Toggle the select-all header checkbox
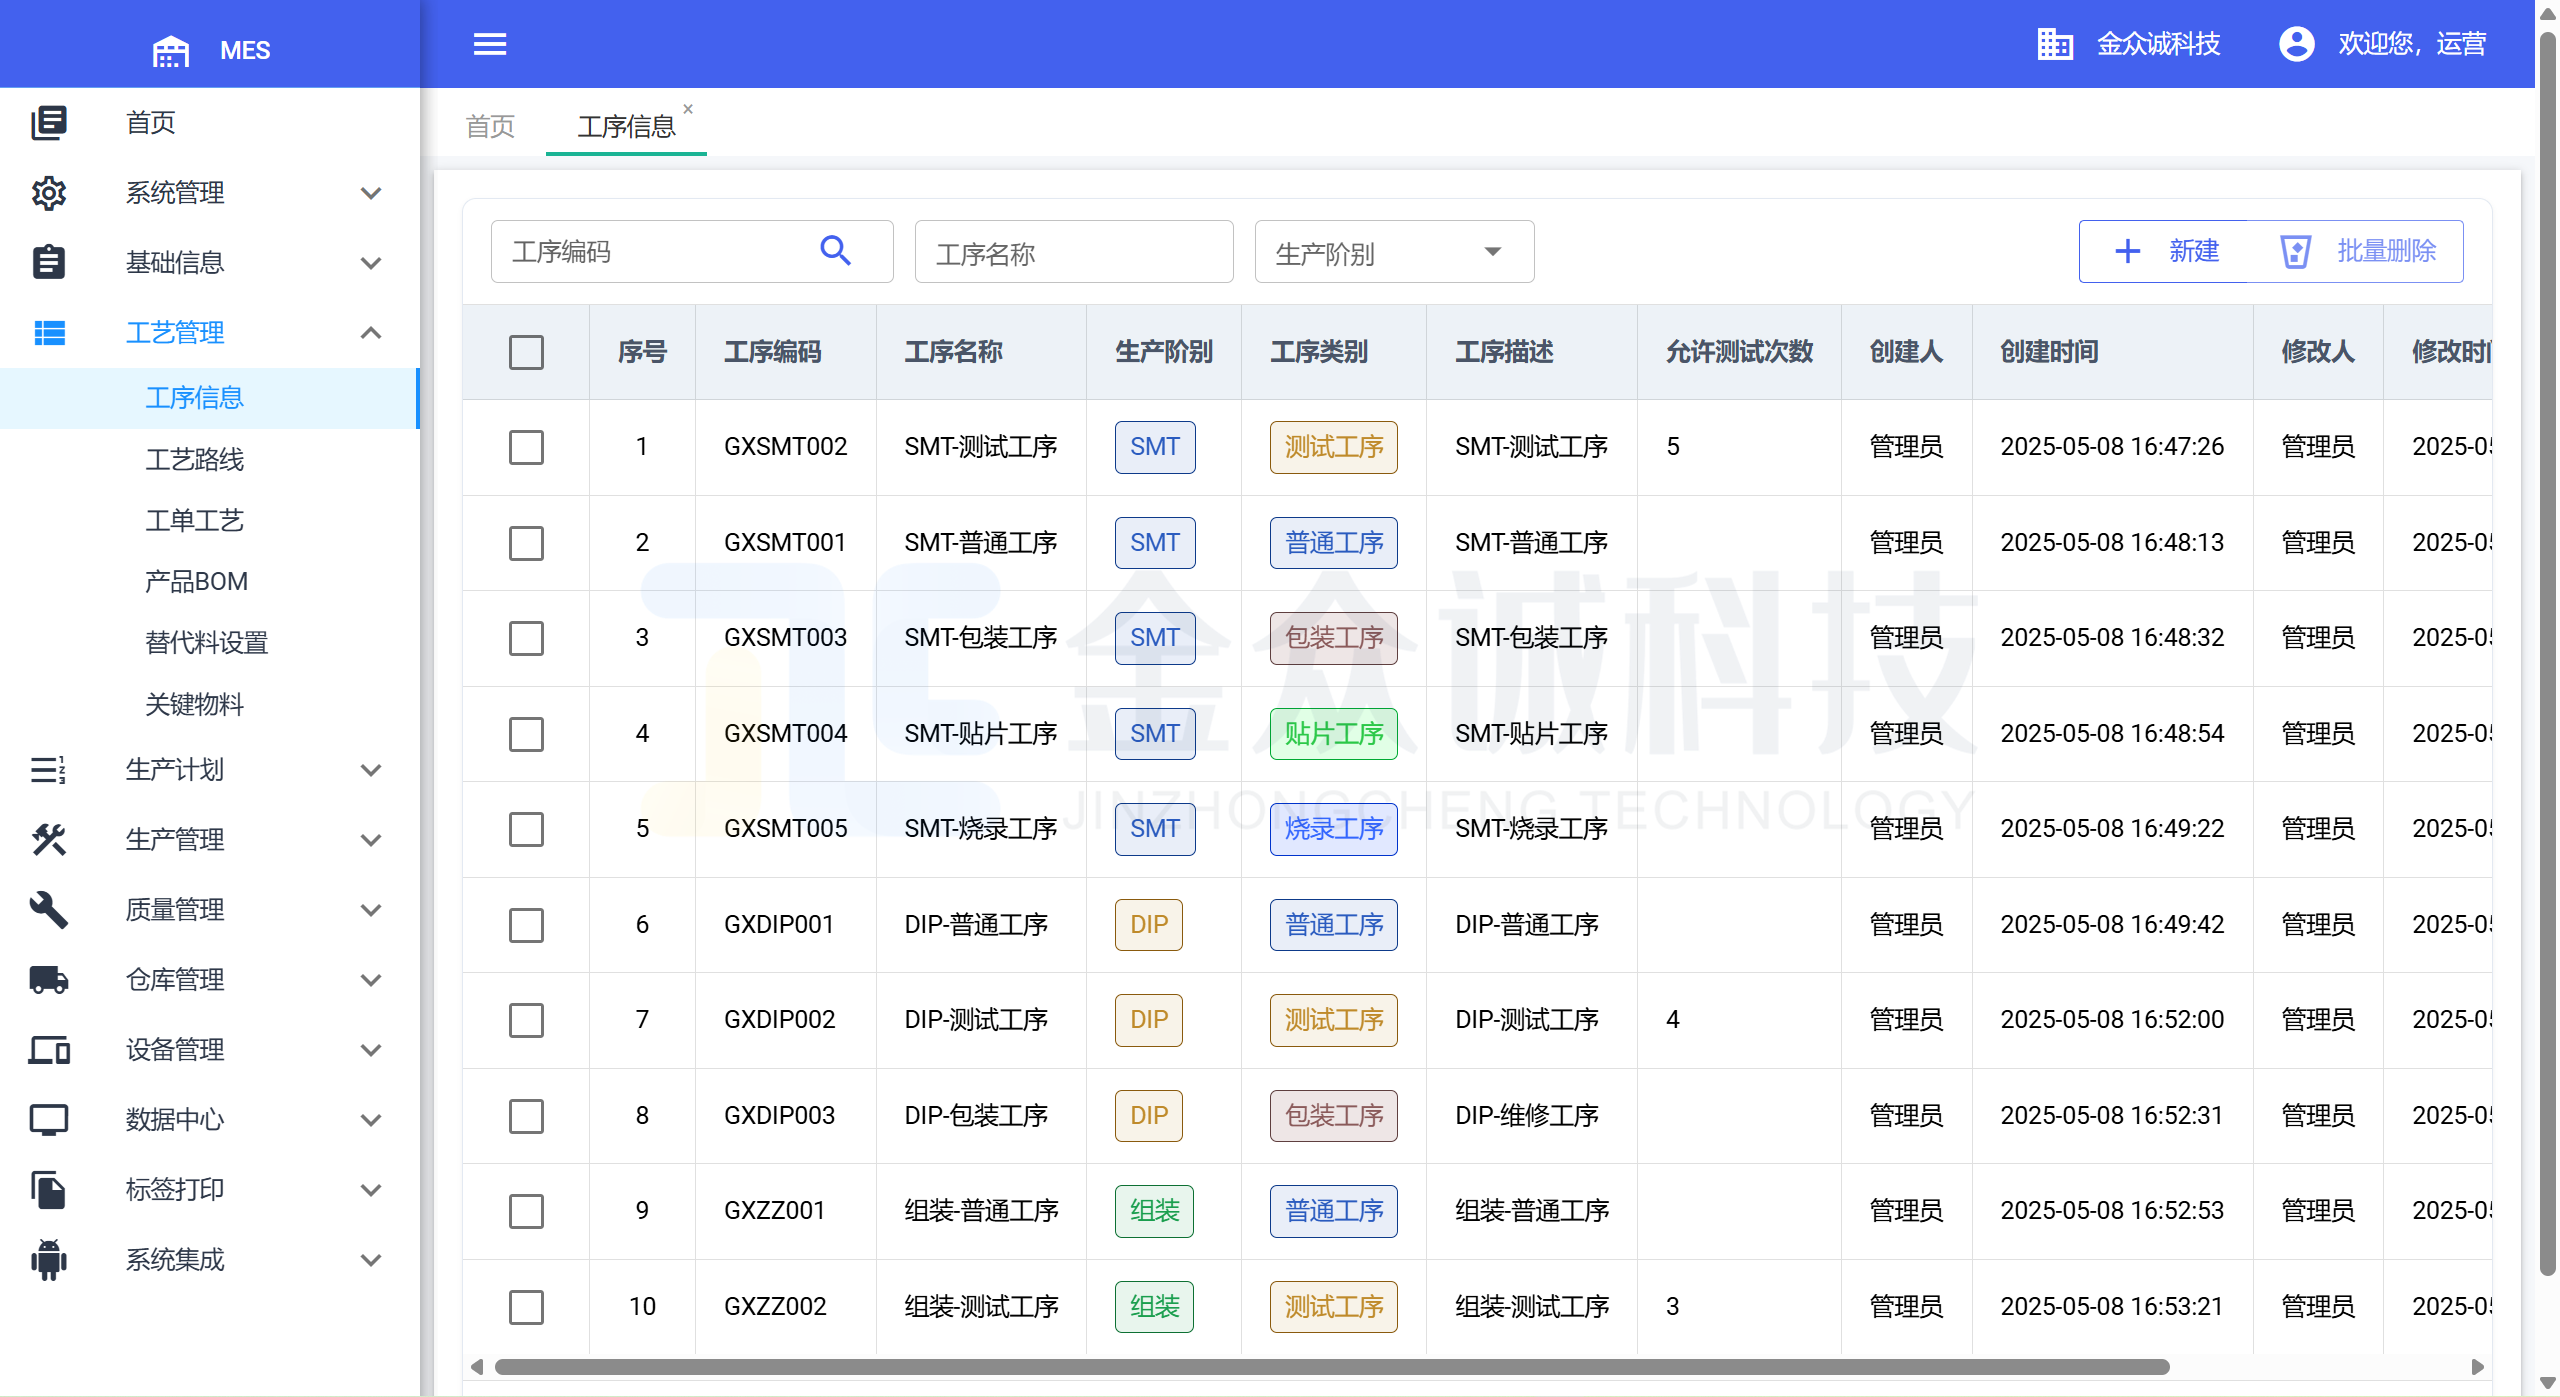The image size is (2560, 1397). (526, 352)
